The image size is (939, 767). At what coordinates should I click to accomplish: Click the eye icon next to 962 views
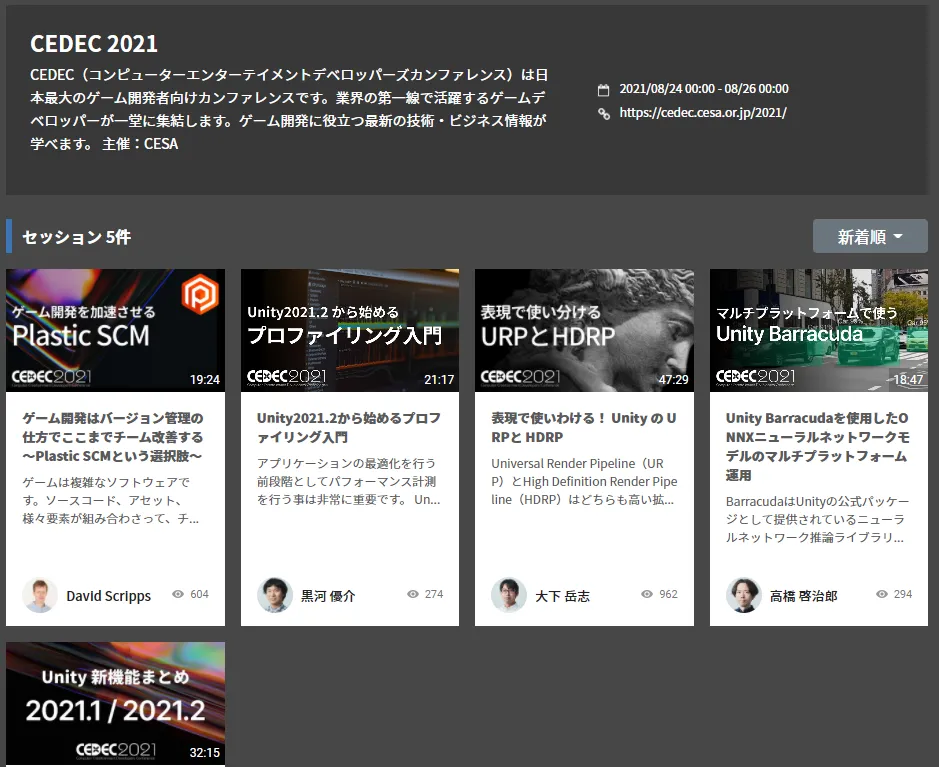[x=647, y=594]
